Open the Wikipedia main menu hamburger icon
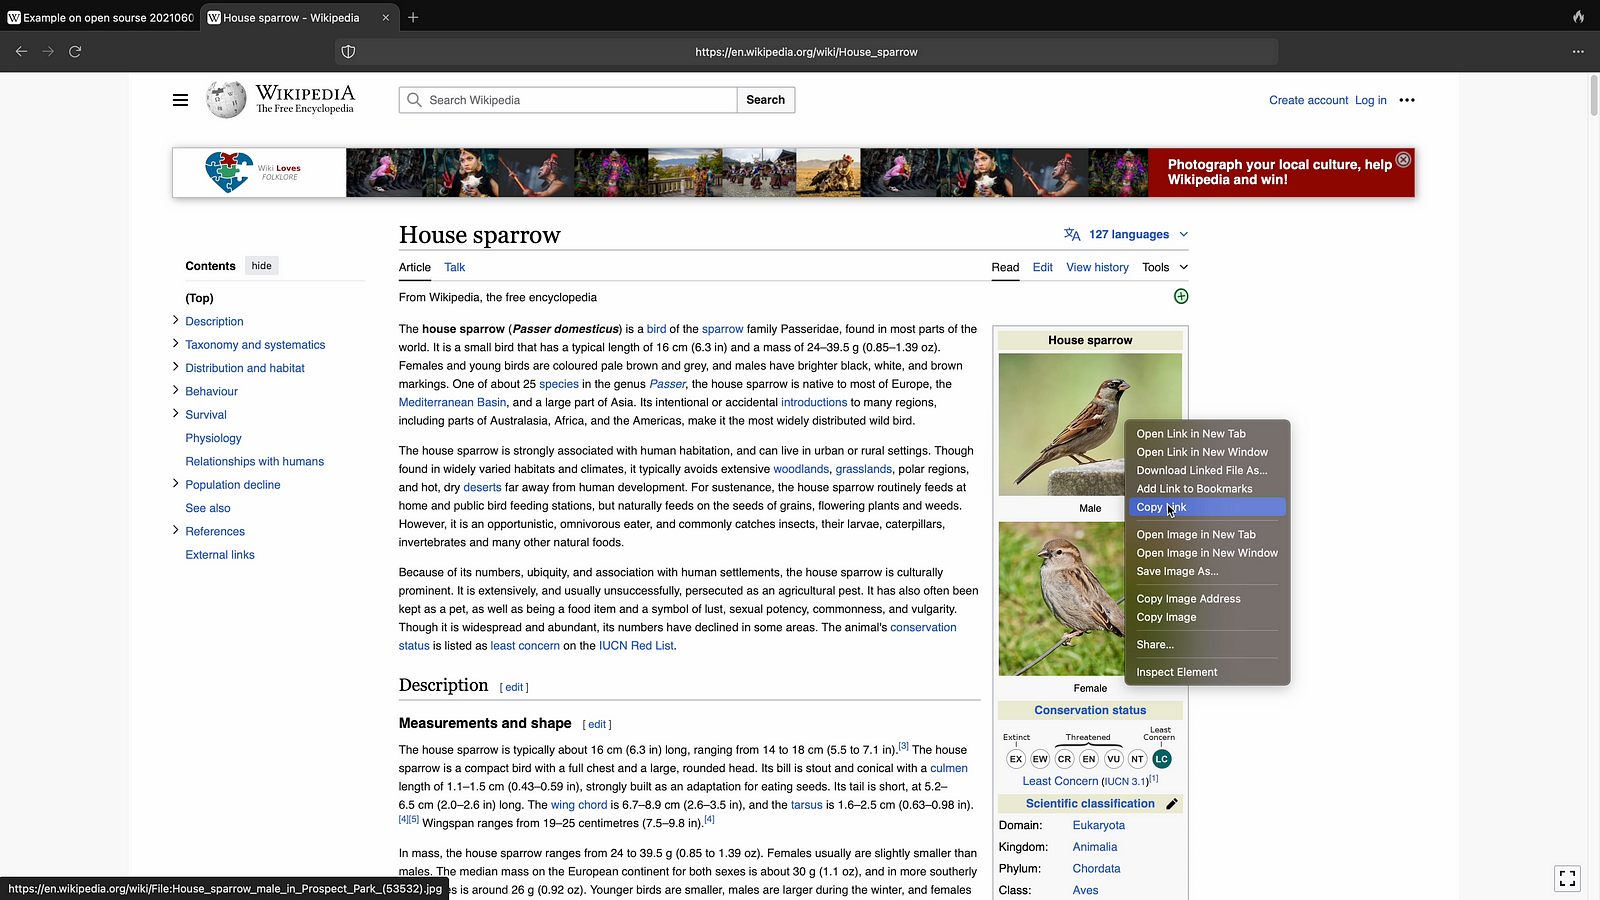Viewport: 1600px width, 900px height. click(180, 100)
